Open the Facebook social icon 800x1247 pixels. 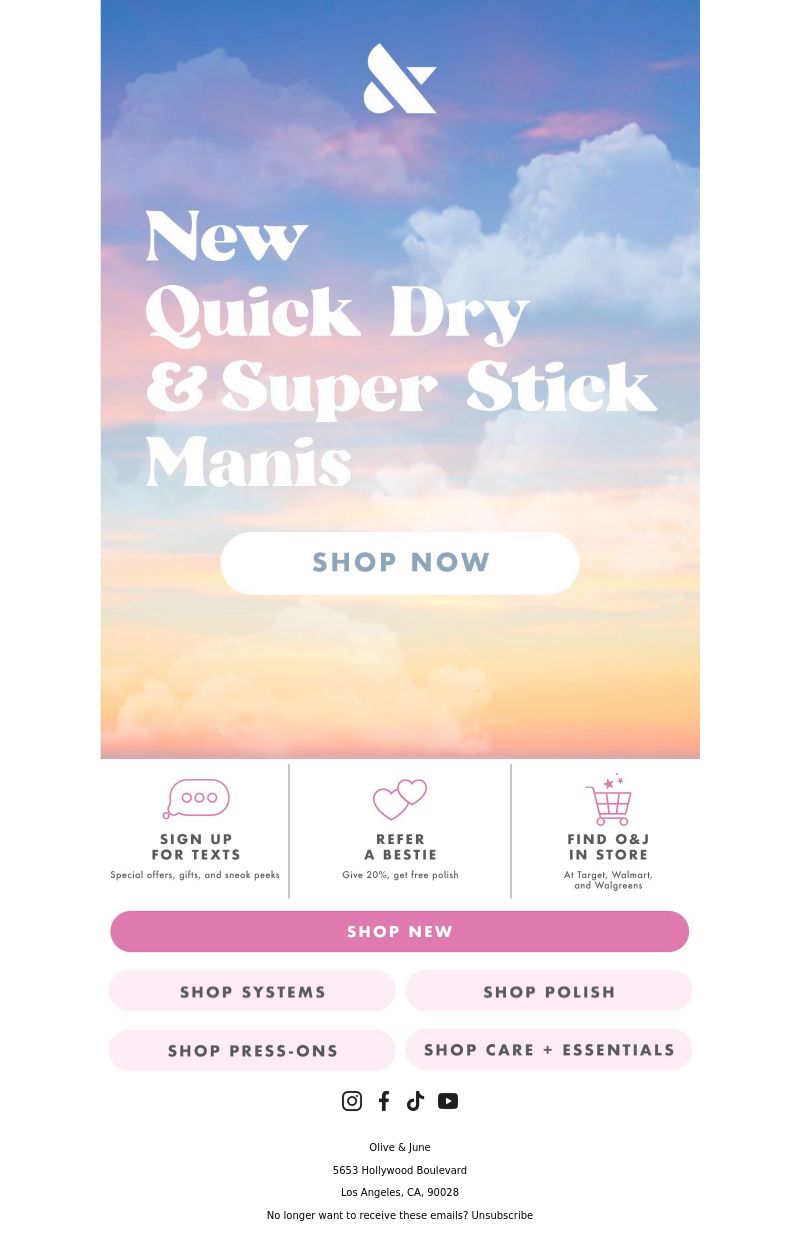384,1101
